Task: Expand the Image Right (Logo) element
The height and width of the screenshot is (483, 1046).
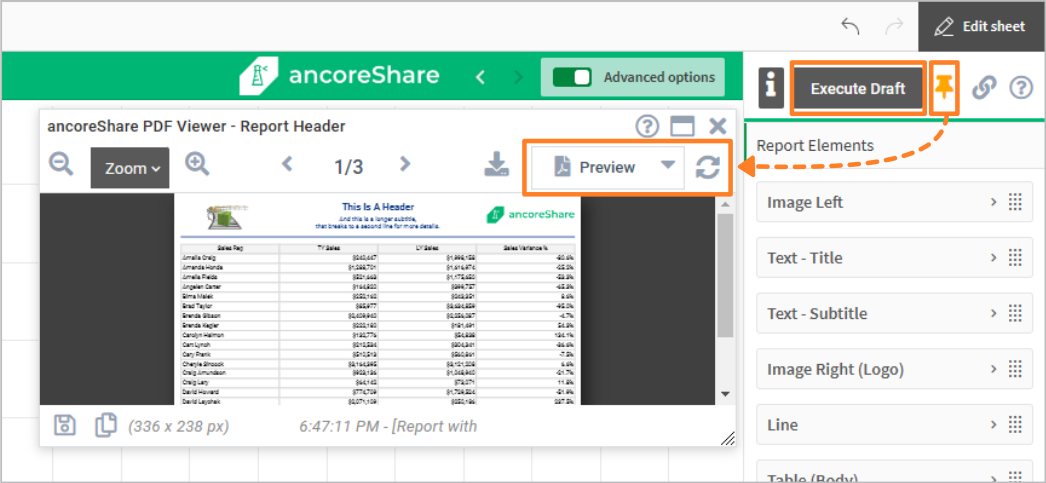Action: 993,369
